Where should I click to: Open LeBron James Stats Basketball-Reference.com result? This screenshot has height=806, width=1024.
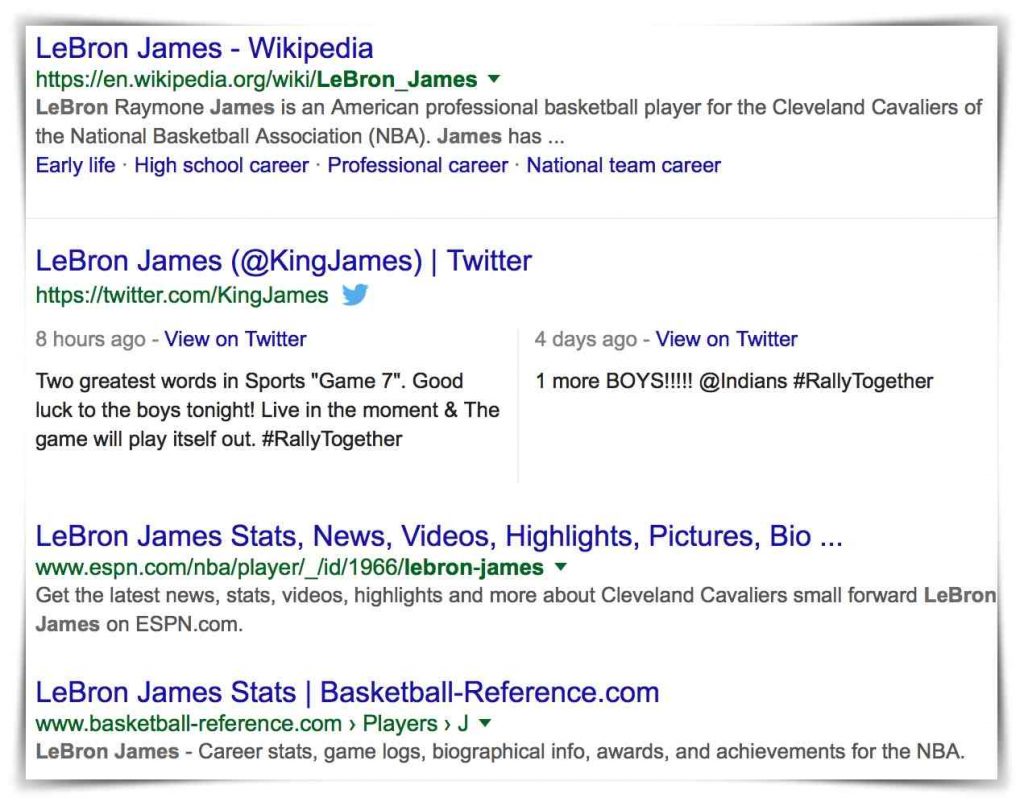[x=347, y=692]
